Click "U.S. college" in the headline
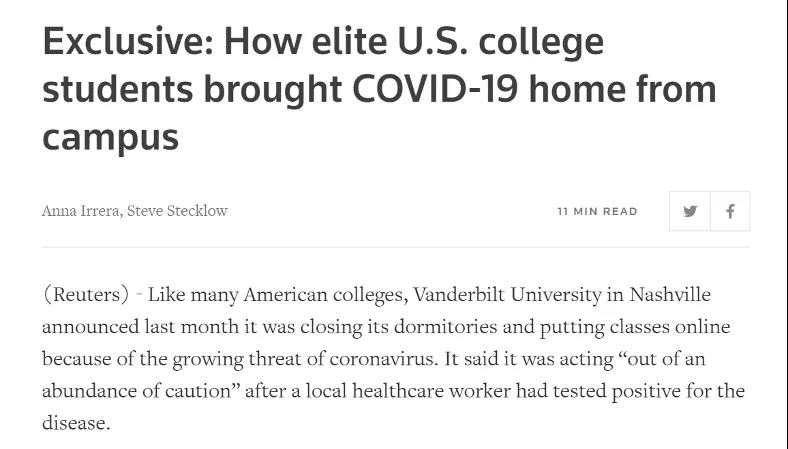This screenshot has height=449, width=788. tap(501, 43)
